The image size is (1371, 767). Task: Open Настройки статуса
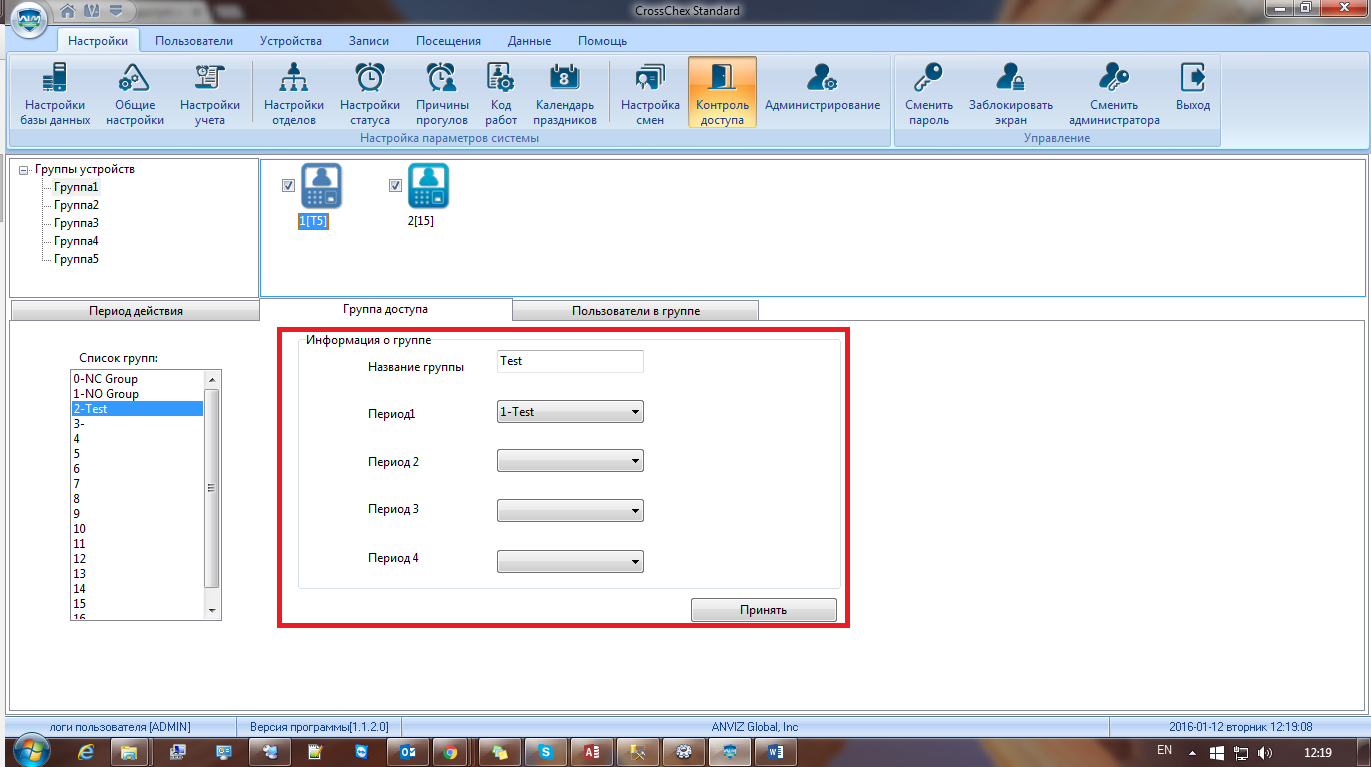point(370,93)
